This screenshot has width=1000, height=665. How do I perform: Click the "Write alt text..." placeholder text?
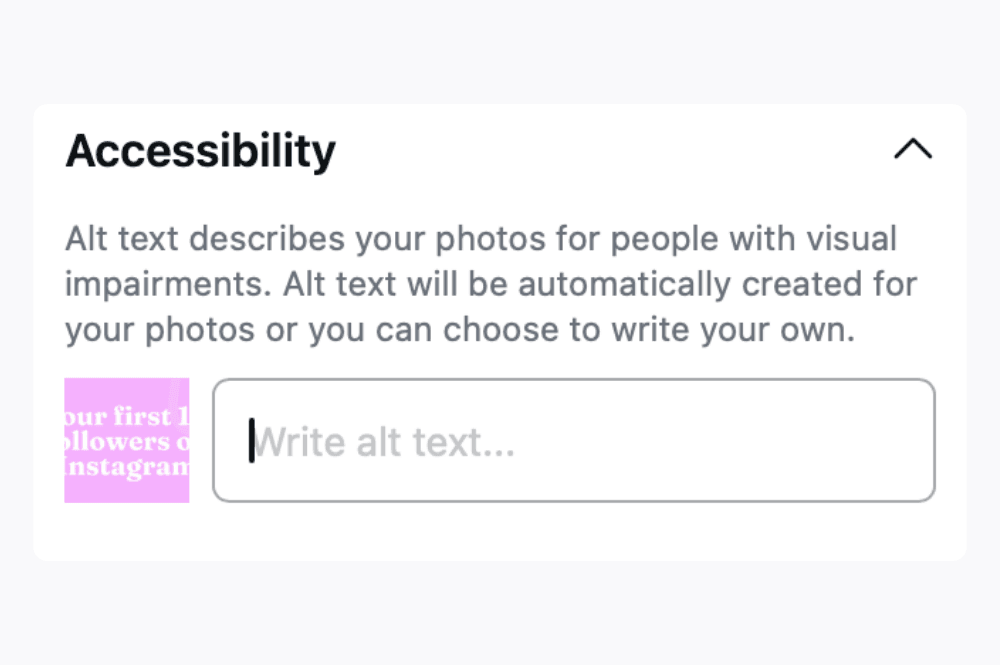[x=384, y=440]
